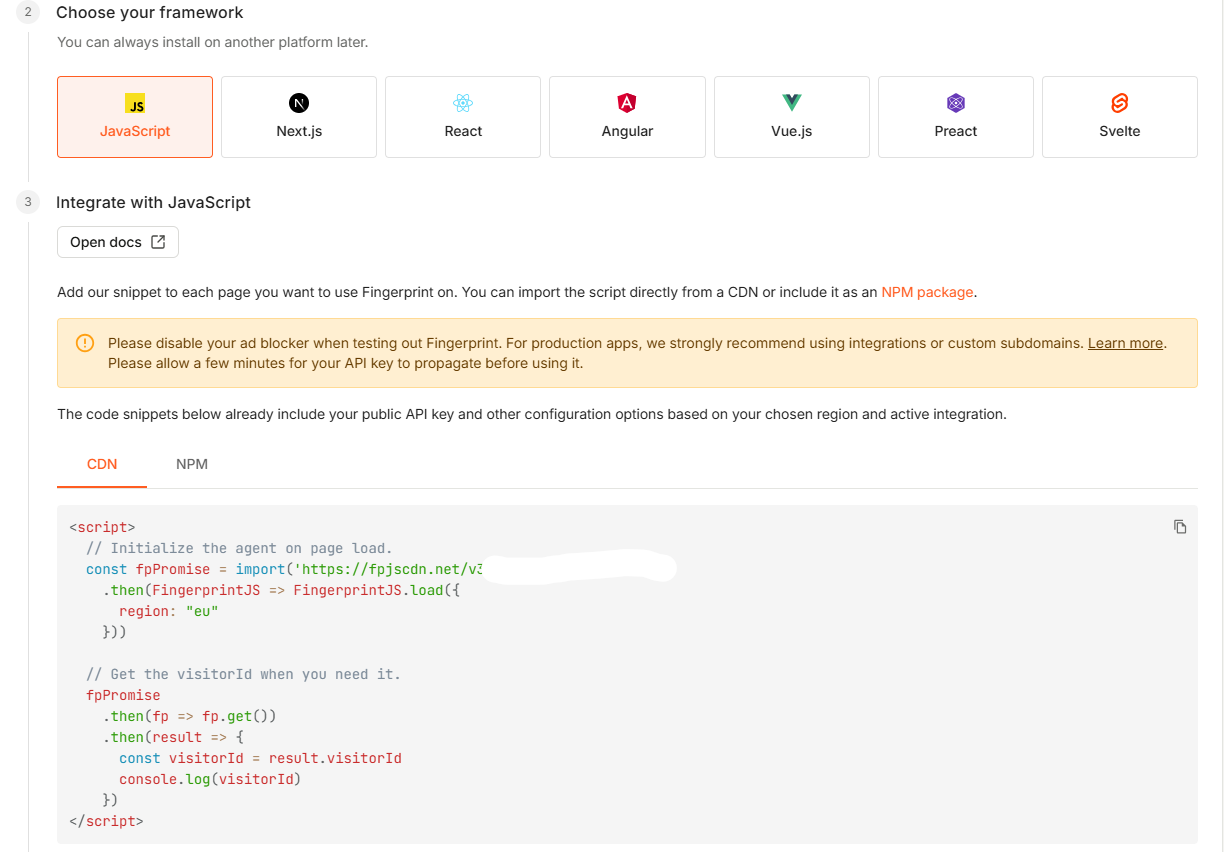This screenshot has width=1224, height=852.
Task: Switch to the NPM tab
Action: pos(192,464)
